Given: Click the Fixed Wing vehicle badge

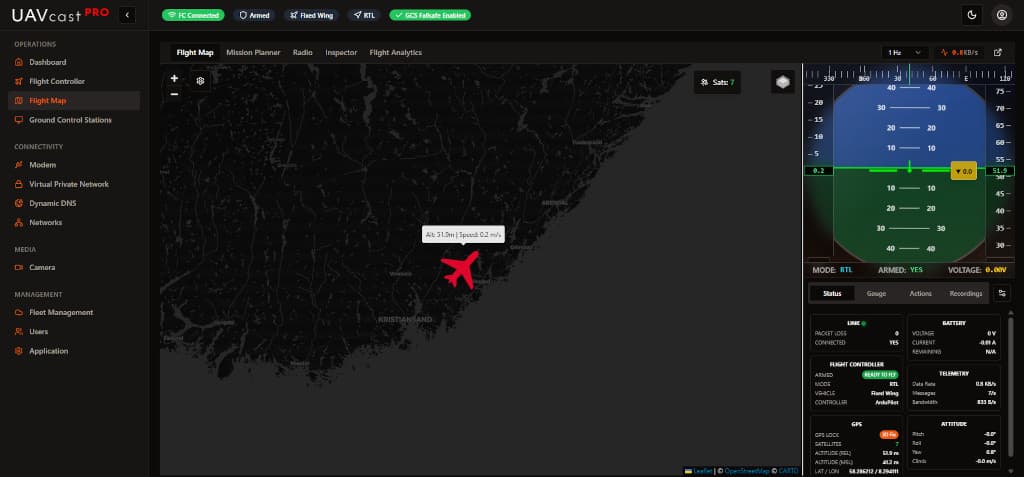Looking at the screenshot, I should pos(311,15).
